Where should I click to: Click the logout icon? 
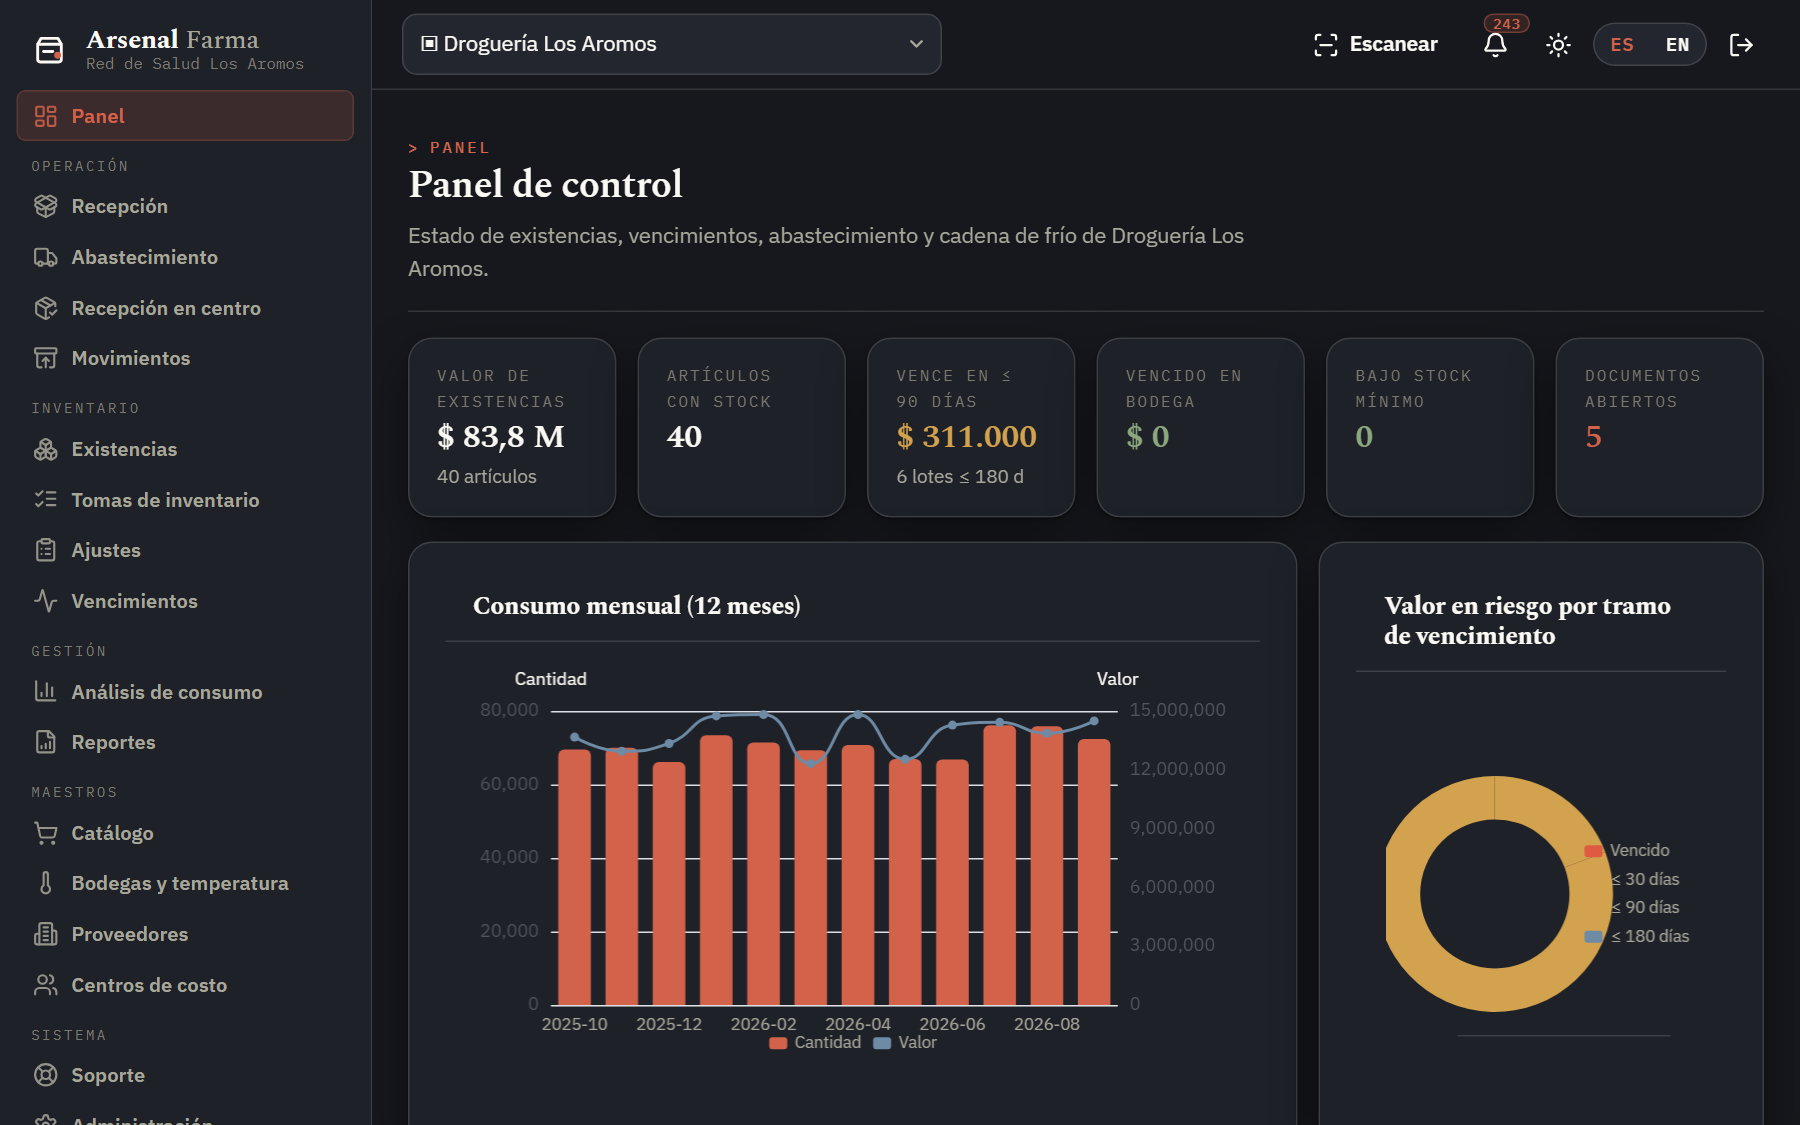click(x=1741, y=45)
